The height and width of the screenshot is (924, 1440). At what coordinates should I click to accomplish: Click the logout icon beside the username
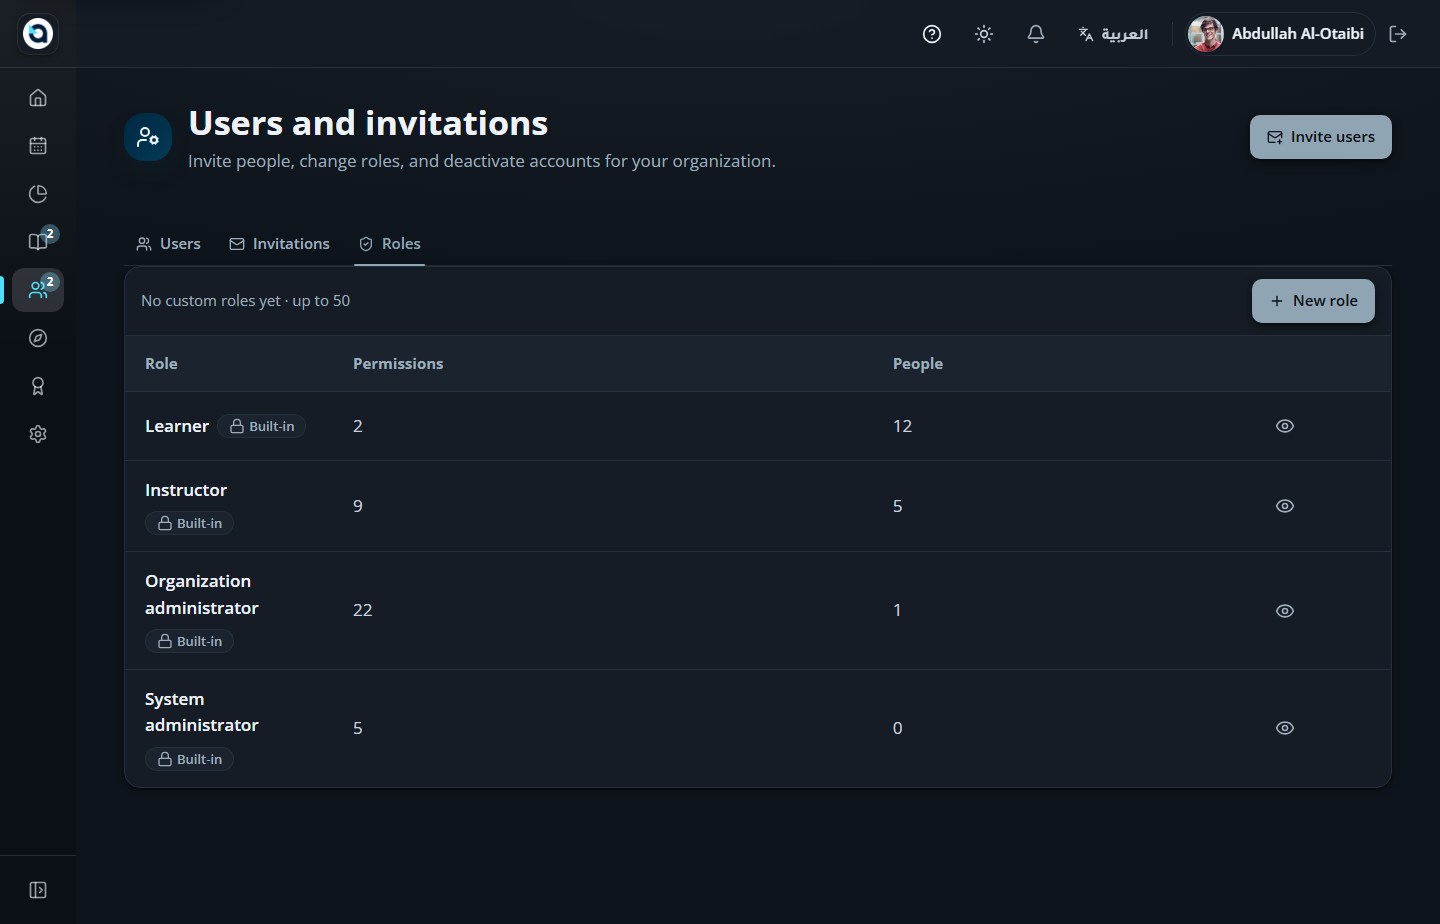click(x=1398, y=34)
